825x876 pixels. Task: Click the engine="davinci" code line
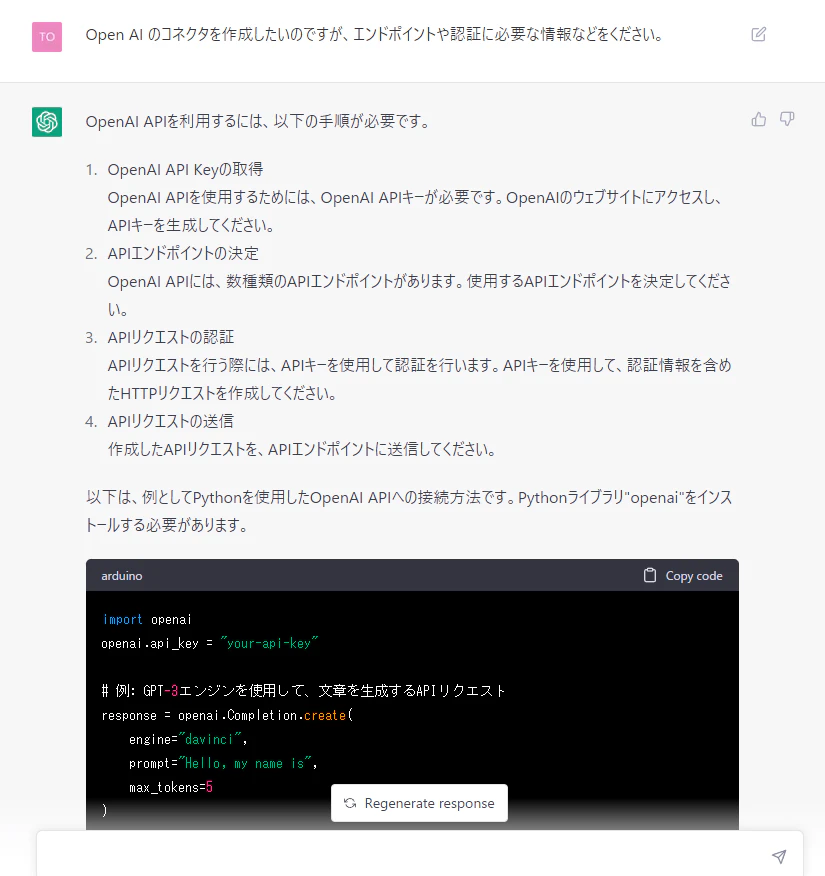(x=188, y=739)
